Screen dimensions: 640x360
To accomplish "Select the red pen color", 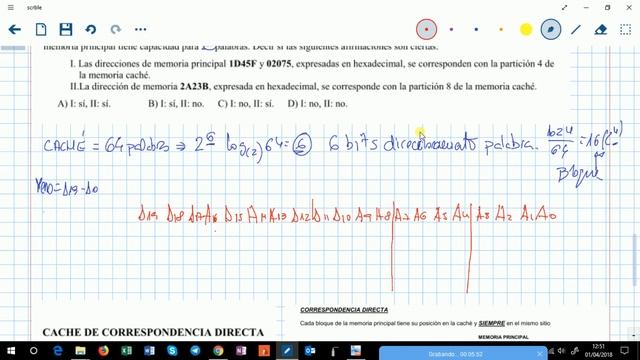I will pyautogui.click(x=427, y=29).
